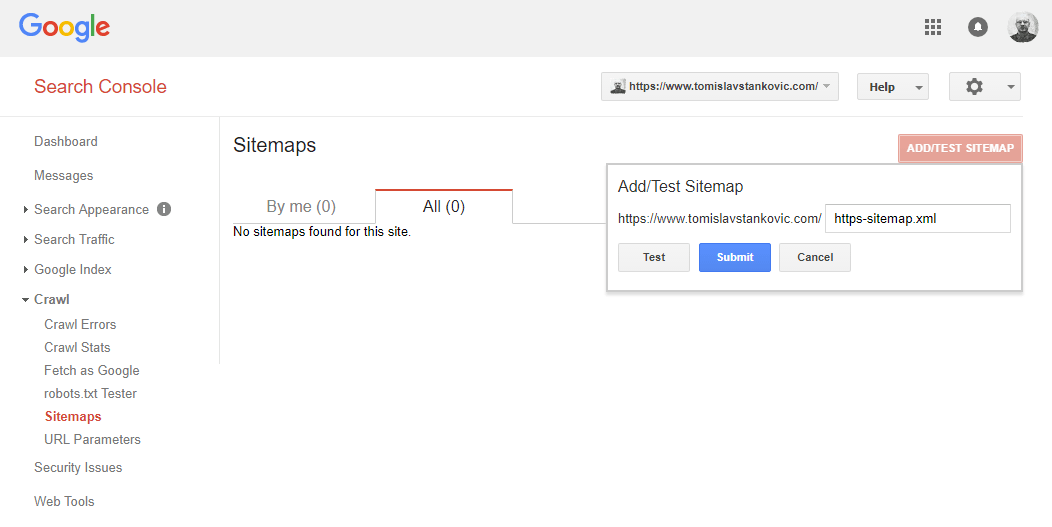
Task: Switch to the By me (0) tab
Action: 301,207
